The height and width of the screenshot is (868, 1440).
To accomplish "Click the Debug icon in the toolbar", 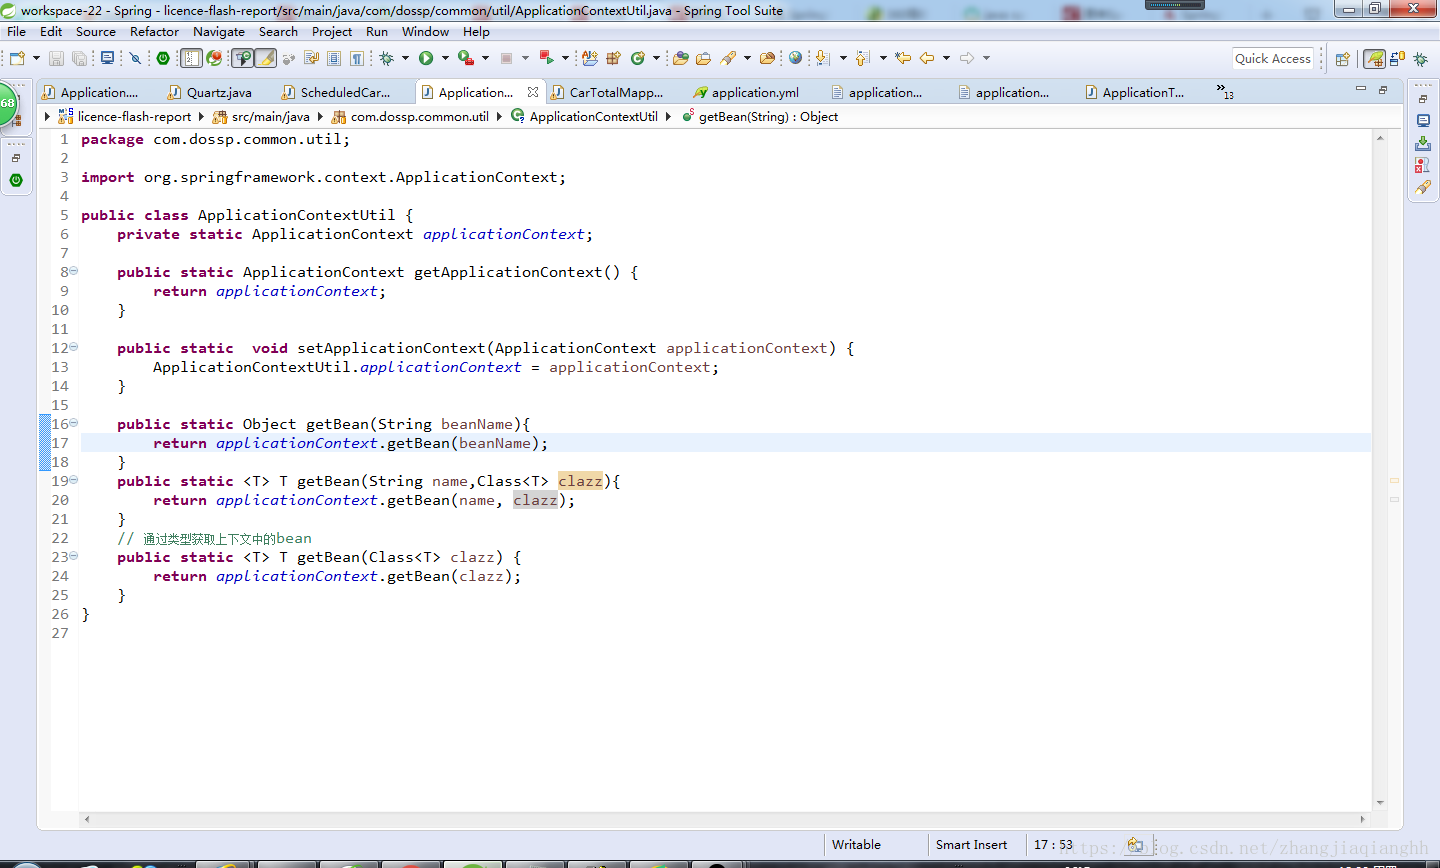I will (x=385, y=58).
